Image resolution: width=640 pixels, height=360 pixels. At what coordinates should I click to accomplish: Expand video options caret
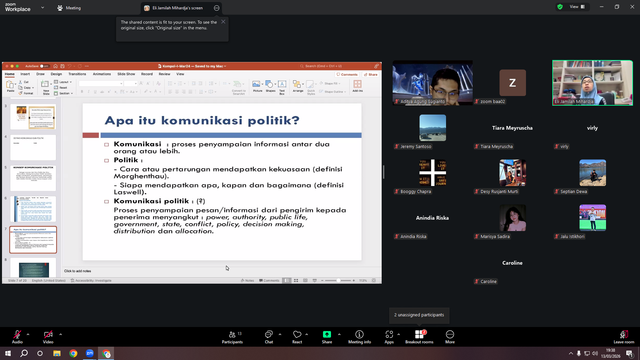(x=60, y=334)
